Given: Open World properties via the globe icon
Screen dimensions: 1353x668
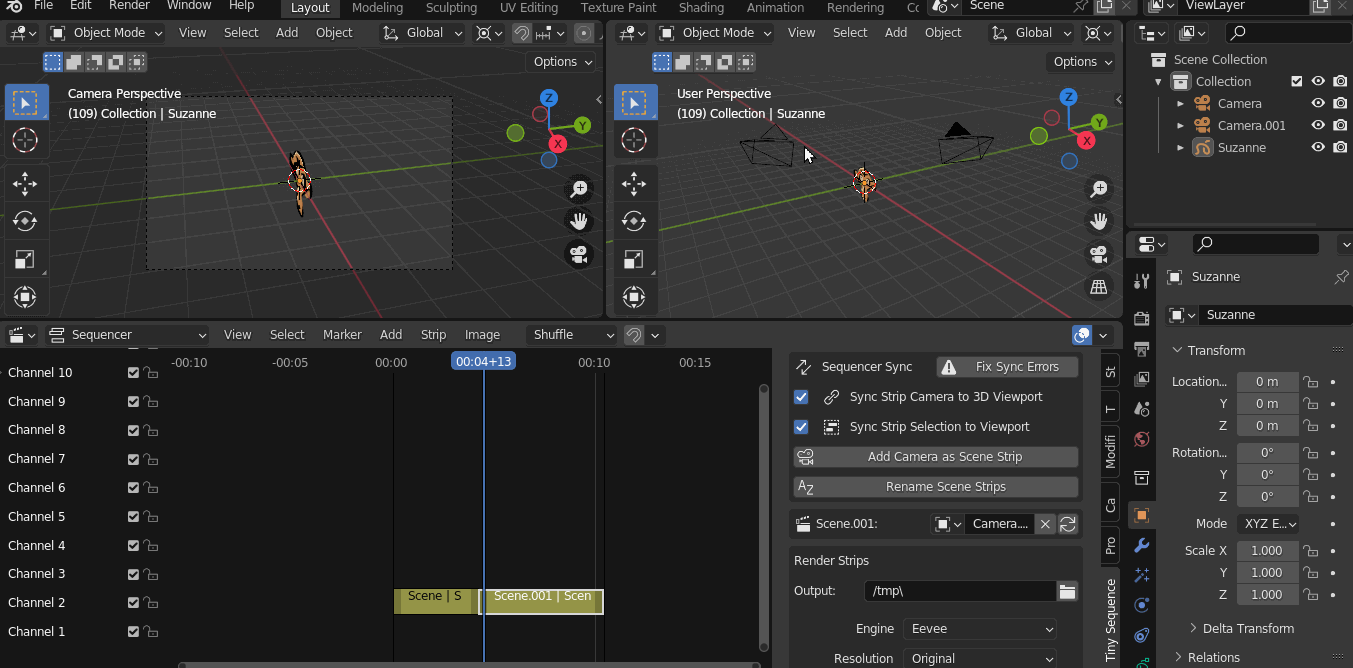Looking at the screenshot, I should click(x=1141, y=439).
